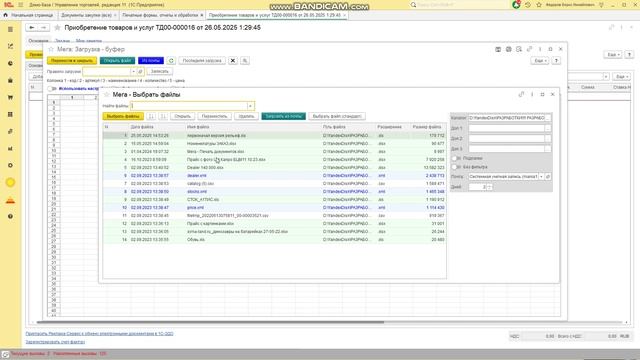Adjust Дней value with stepper arrows
640x360 pixels.
pos(489,187)
